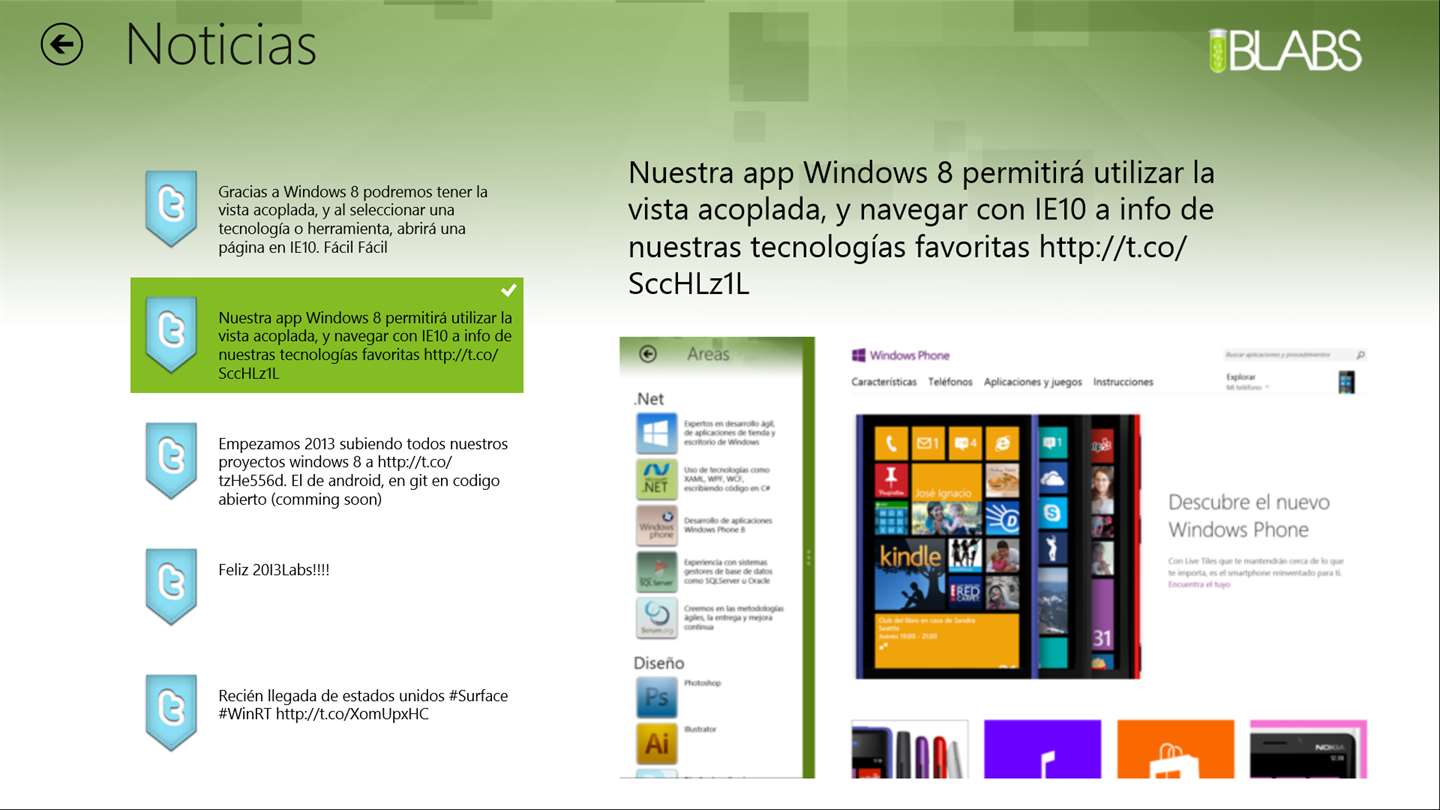The image size is (1440, 810).
Task: Click Twitter icon of 'Empezamos 2013' tweet
Action: tap(171, 460)
